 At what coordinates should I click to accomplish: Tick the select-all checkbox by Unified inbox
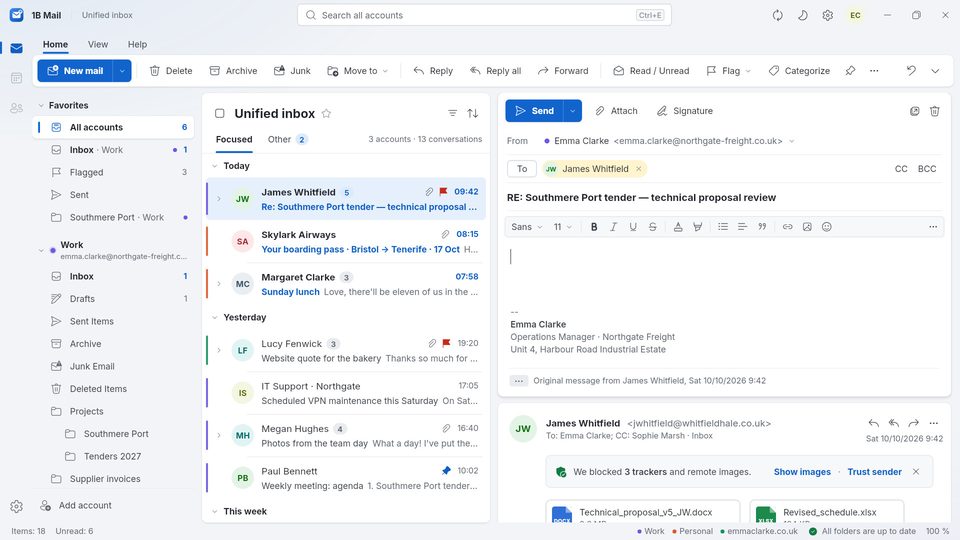pyautogui.click(x=220, y=113)
